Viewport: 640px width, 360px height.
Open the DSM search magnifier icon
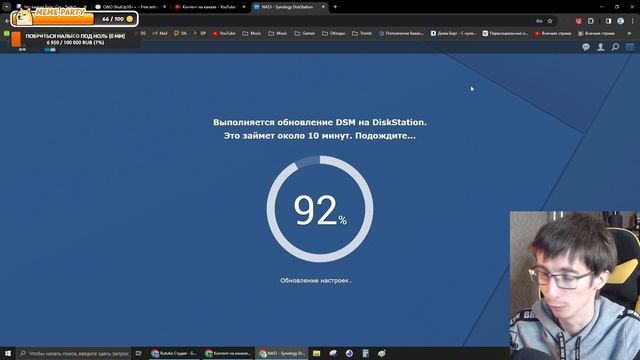(615, 47)
